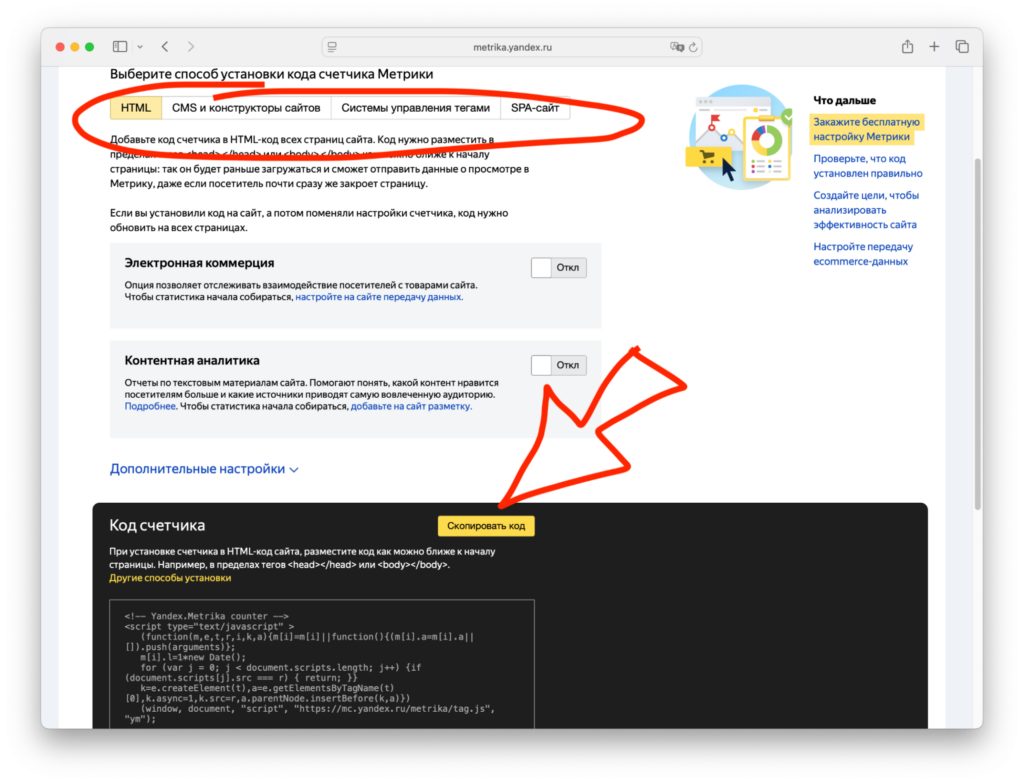
Task: Open the sidebar options chevron
Action: tap(140, 47)
